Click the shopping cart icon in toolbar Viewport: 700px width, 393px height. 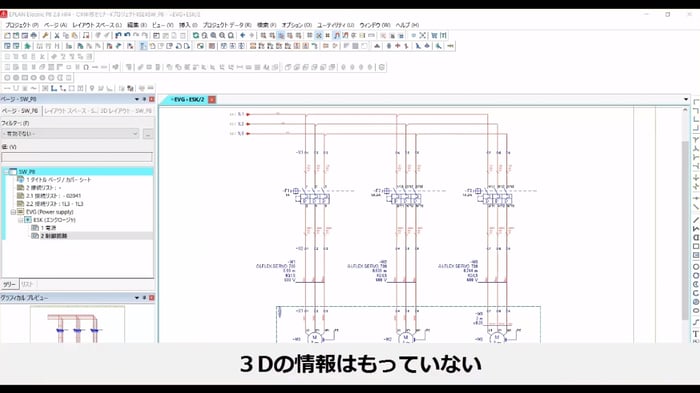[x=434, y=35]
